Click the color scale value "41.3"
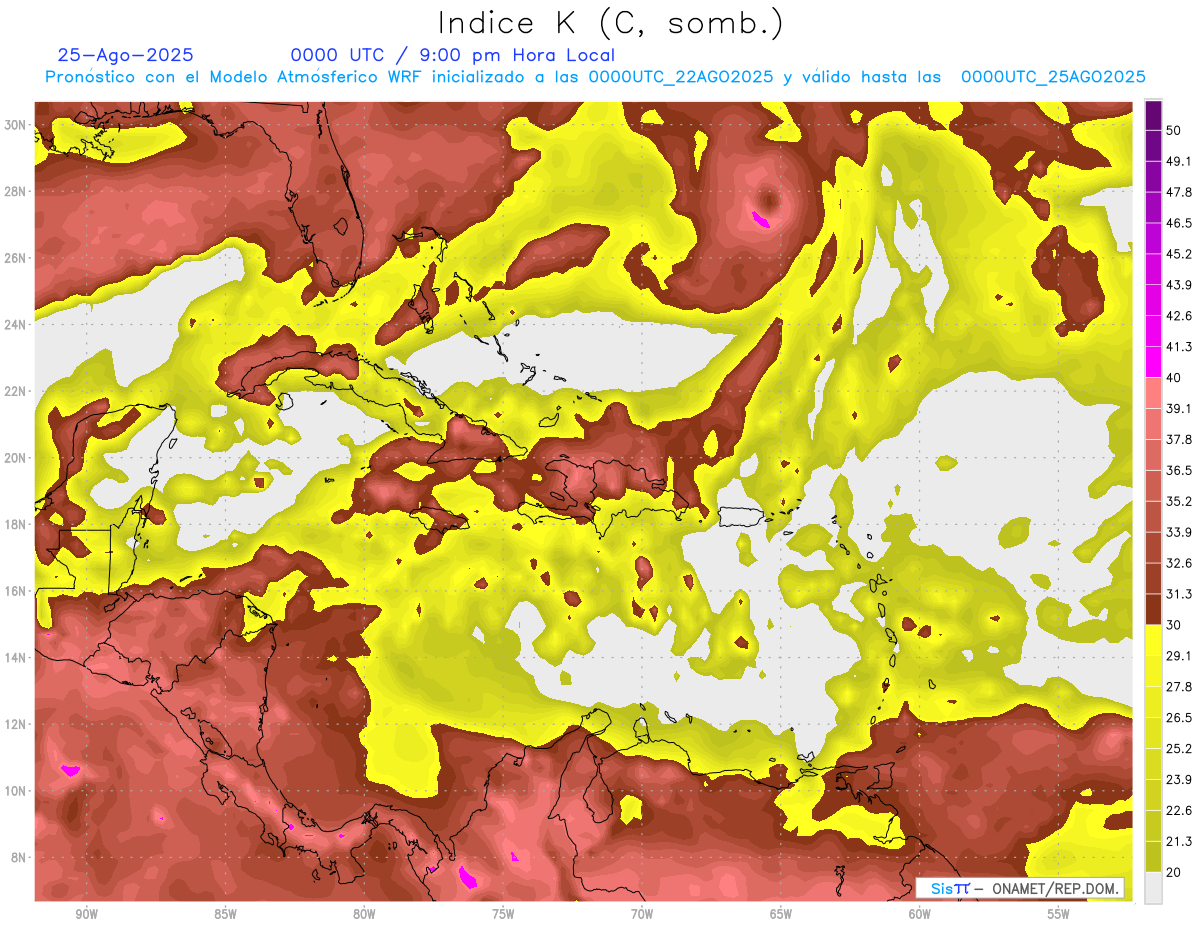 point(1179,347)
